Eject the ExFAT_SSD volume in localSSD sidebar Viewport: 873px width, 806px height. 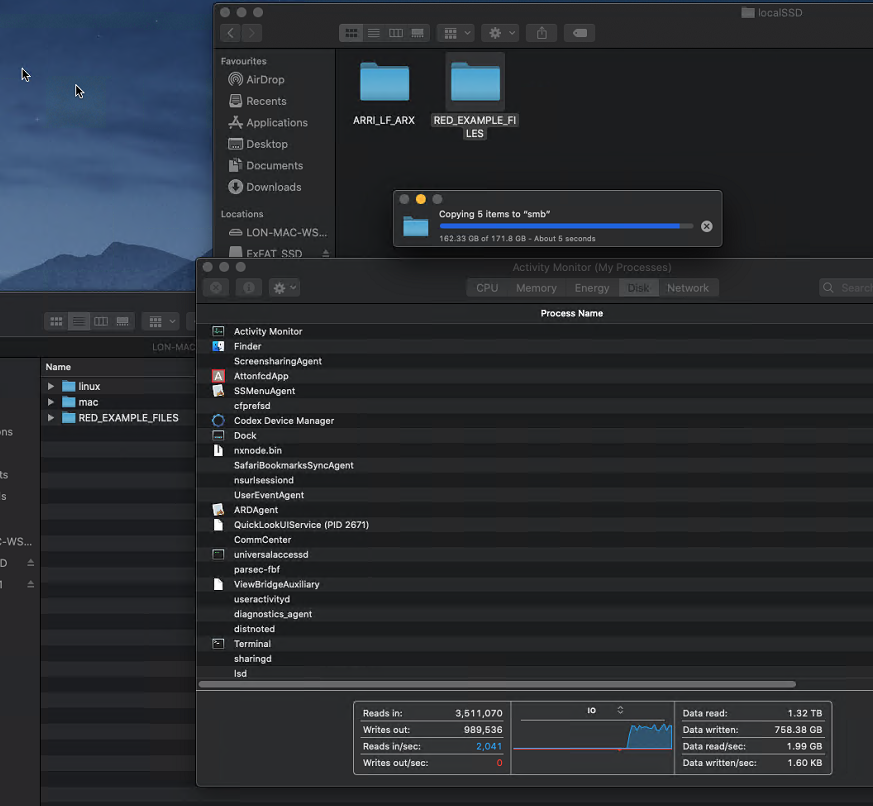[x=326, y=254]
